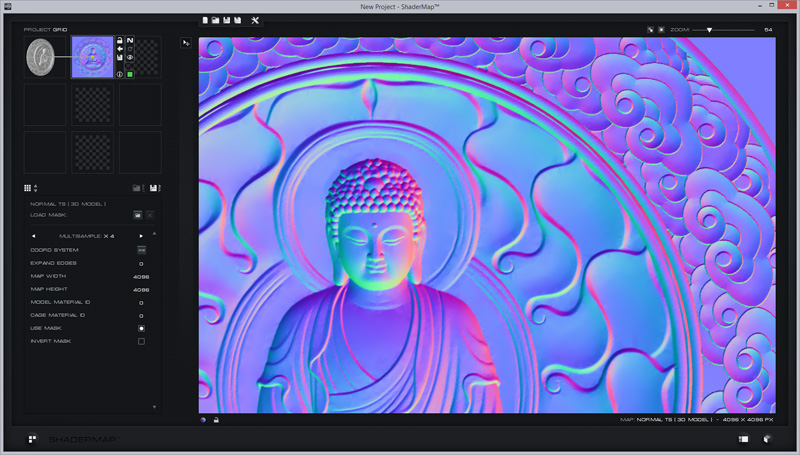Click the Cage Material ID value

click(x=141, y=316)
